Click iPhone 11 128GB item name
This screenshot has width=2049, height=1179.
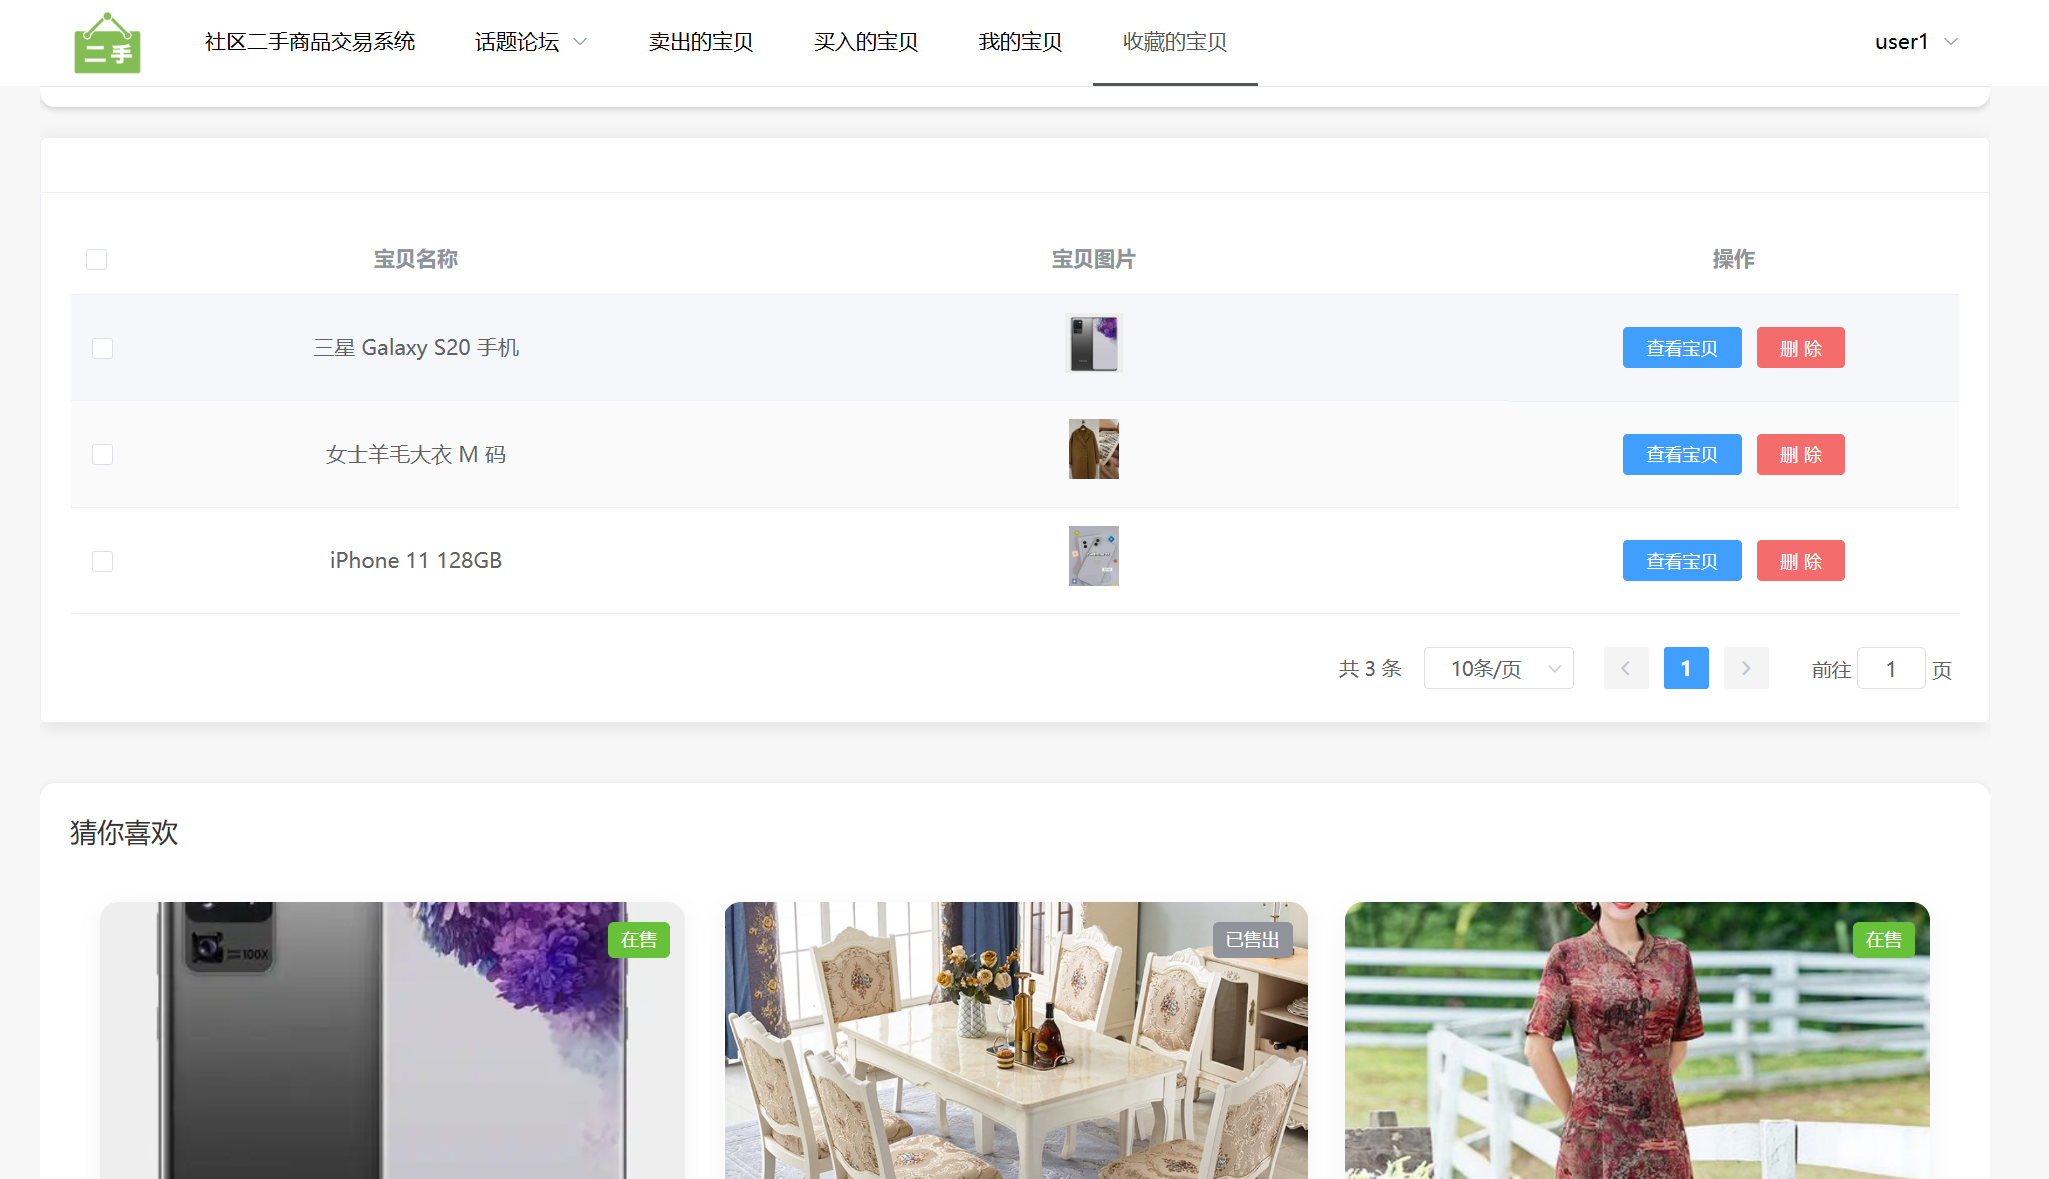(416, 561)
